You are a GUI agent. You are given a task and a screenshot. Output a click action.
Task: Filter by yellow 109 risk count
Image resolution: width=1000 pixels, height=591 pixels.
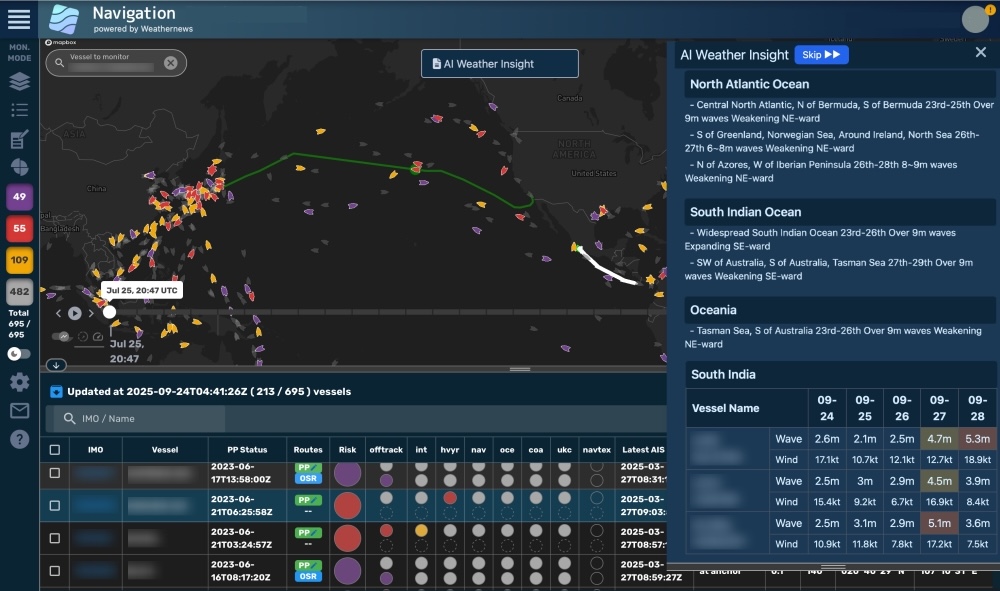click(19, 261)
